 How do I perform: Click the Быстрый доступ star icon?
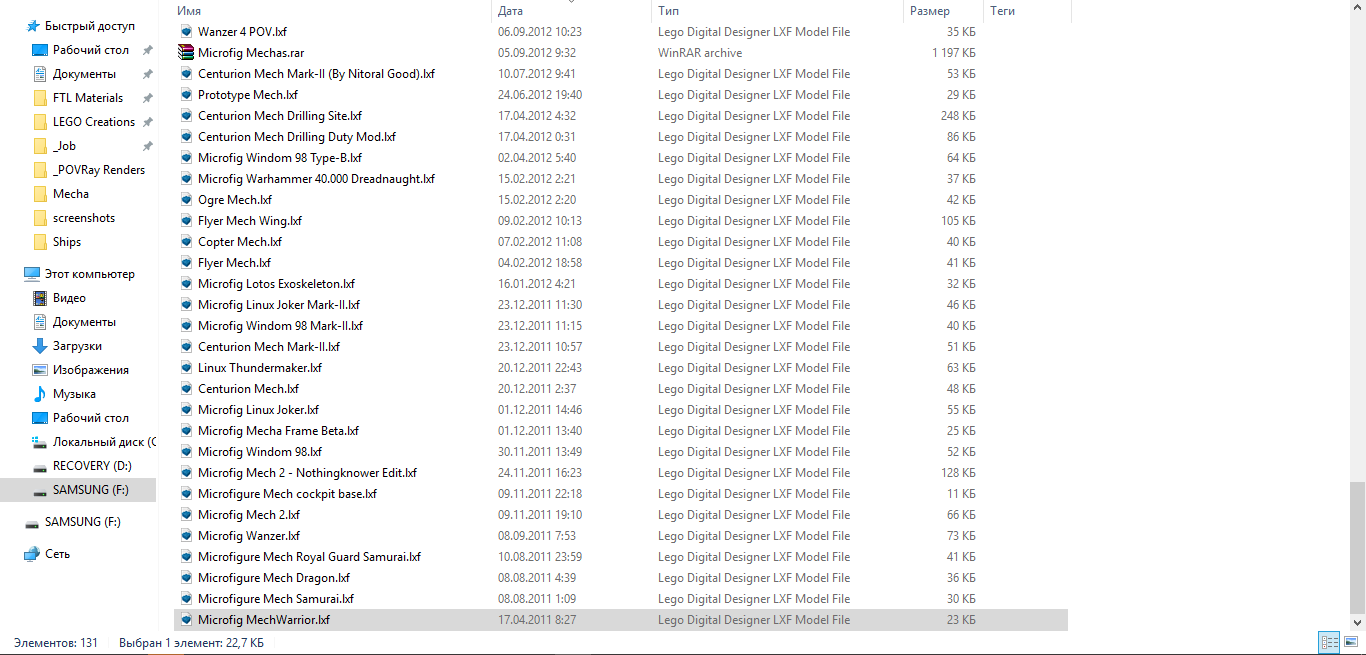tap(33, 26)
